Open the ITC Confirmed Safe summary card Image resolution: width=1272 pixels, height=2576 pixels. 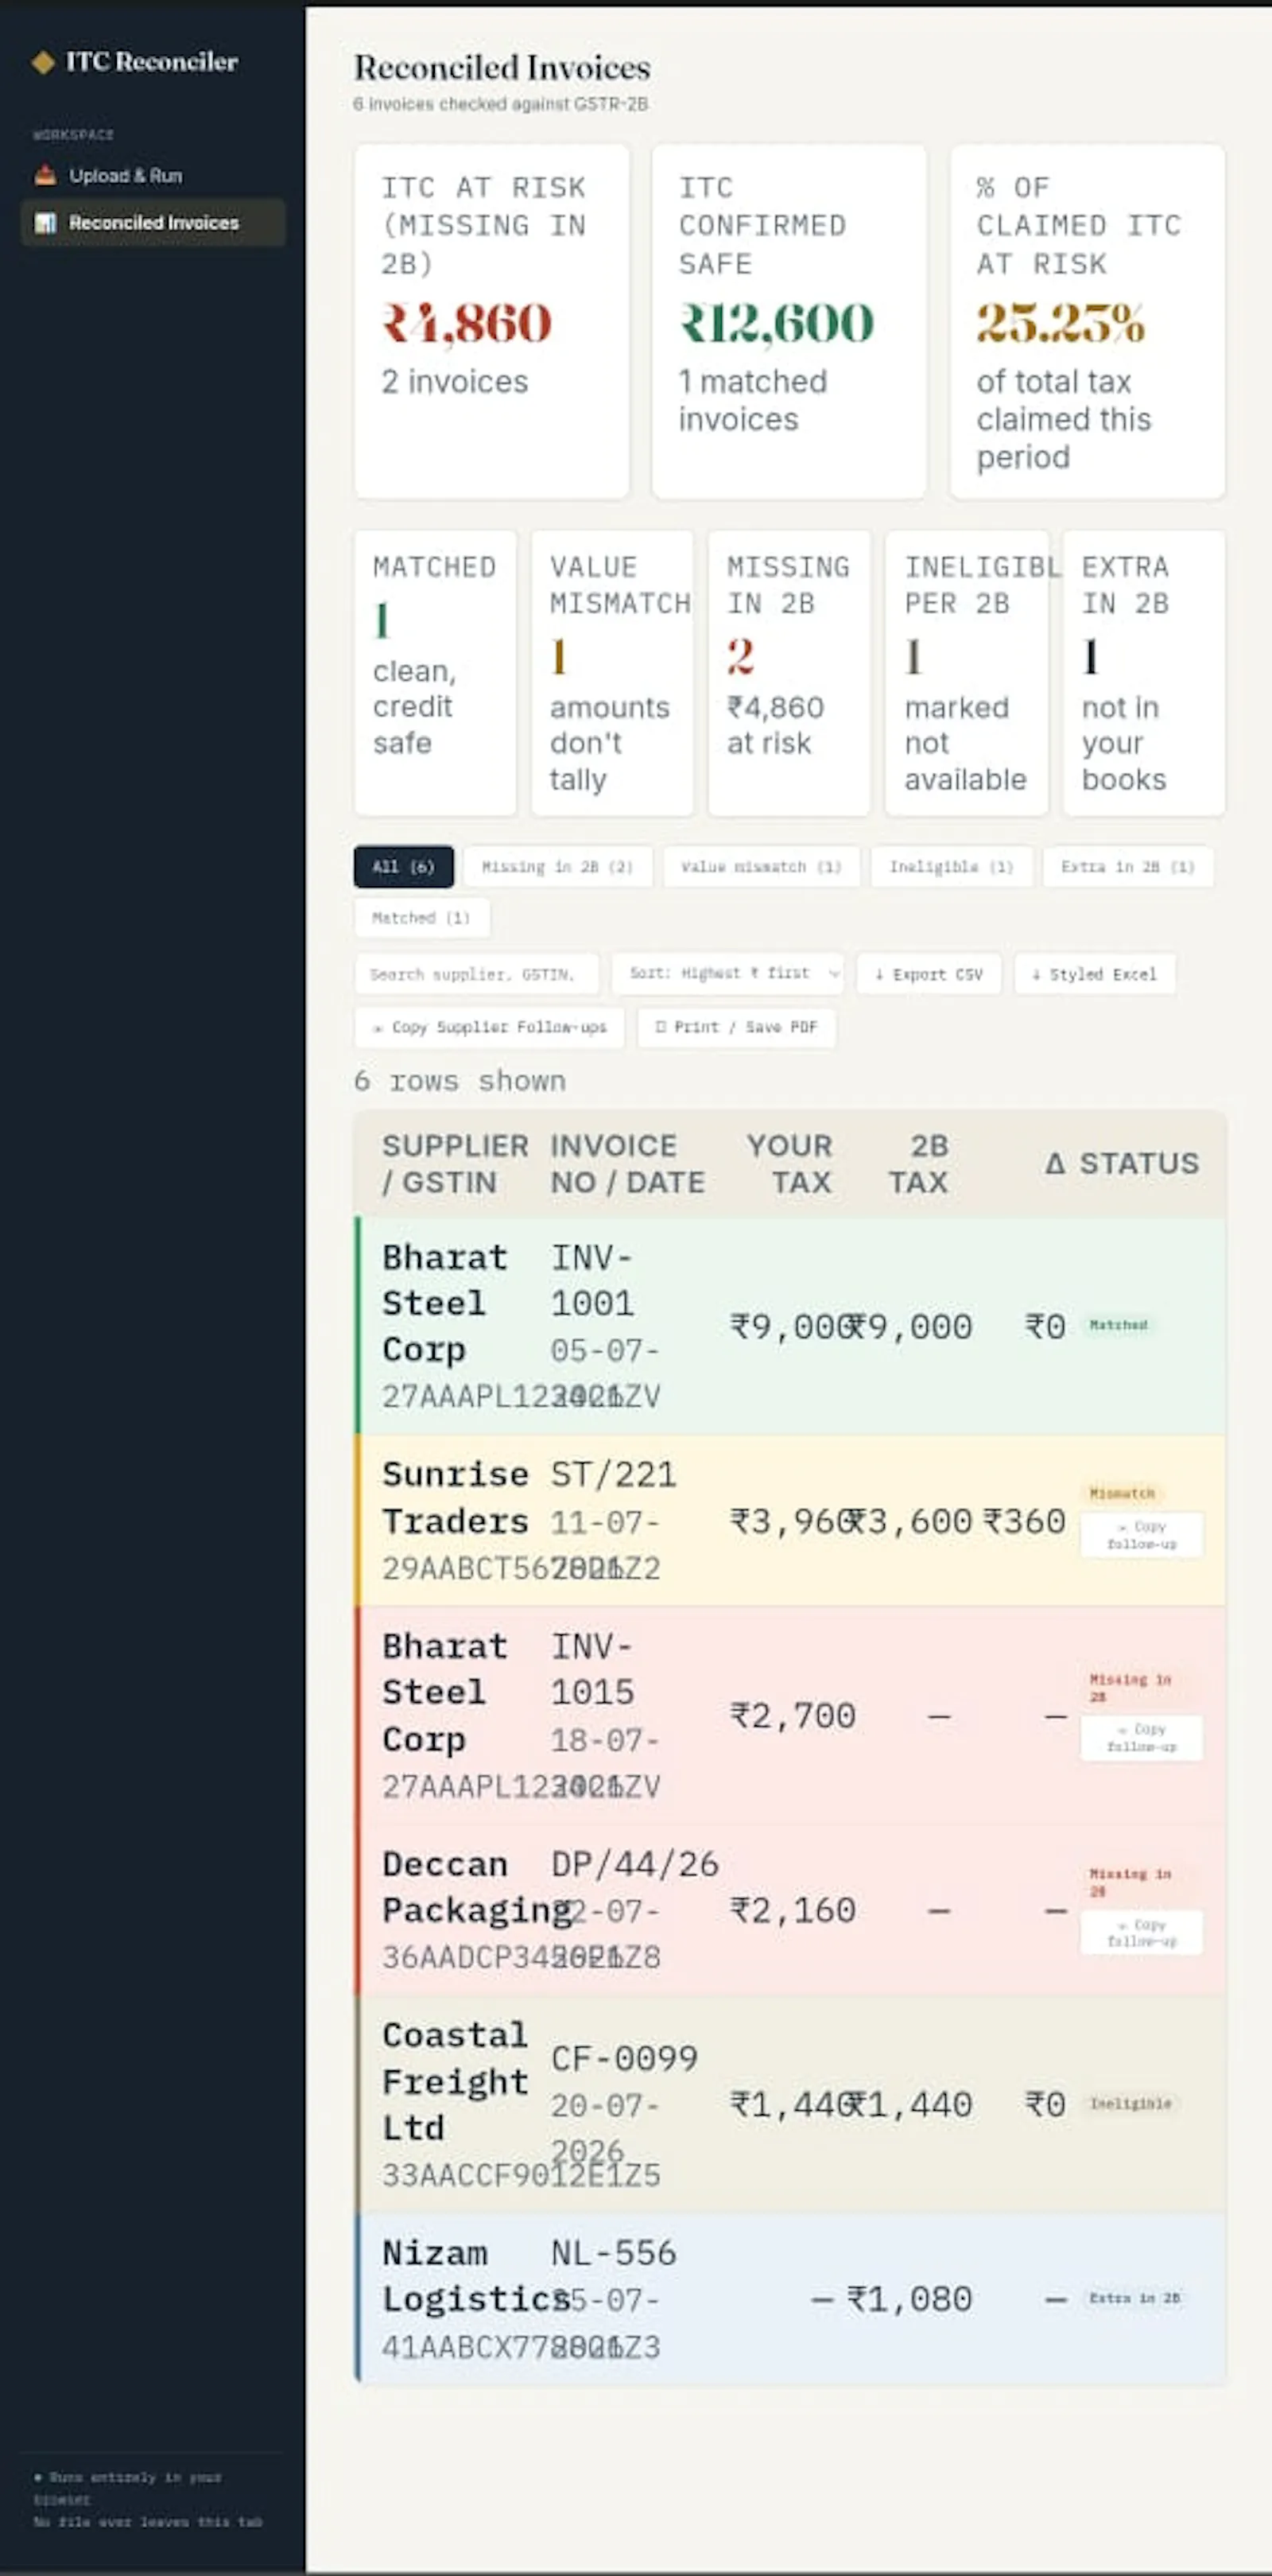789,321
